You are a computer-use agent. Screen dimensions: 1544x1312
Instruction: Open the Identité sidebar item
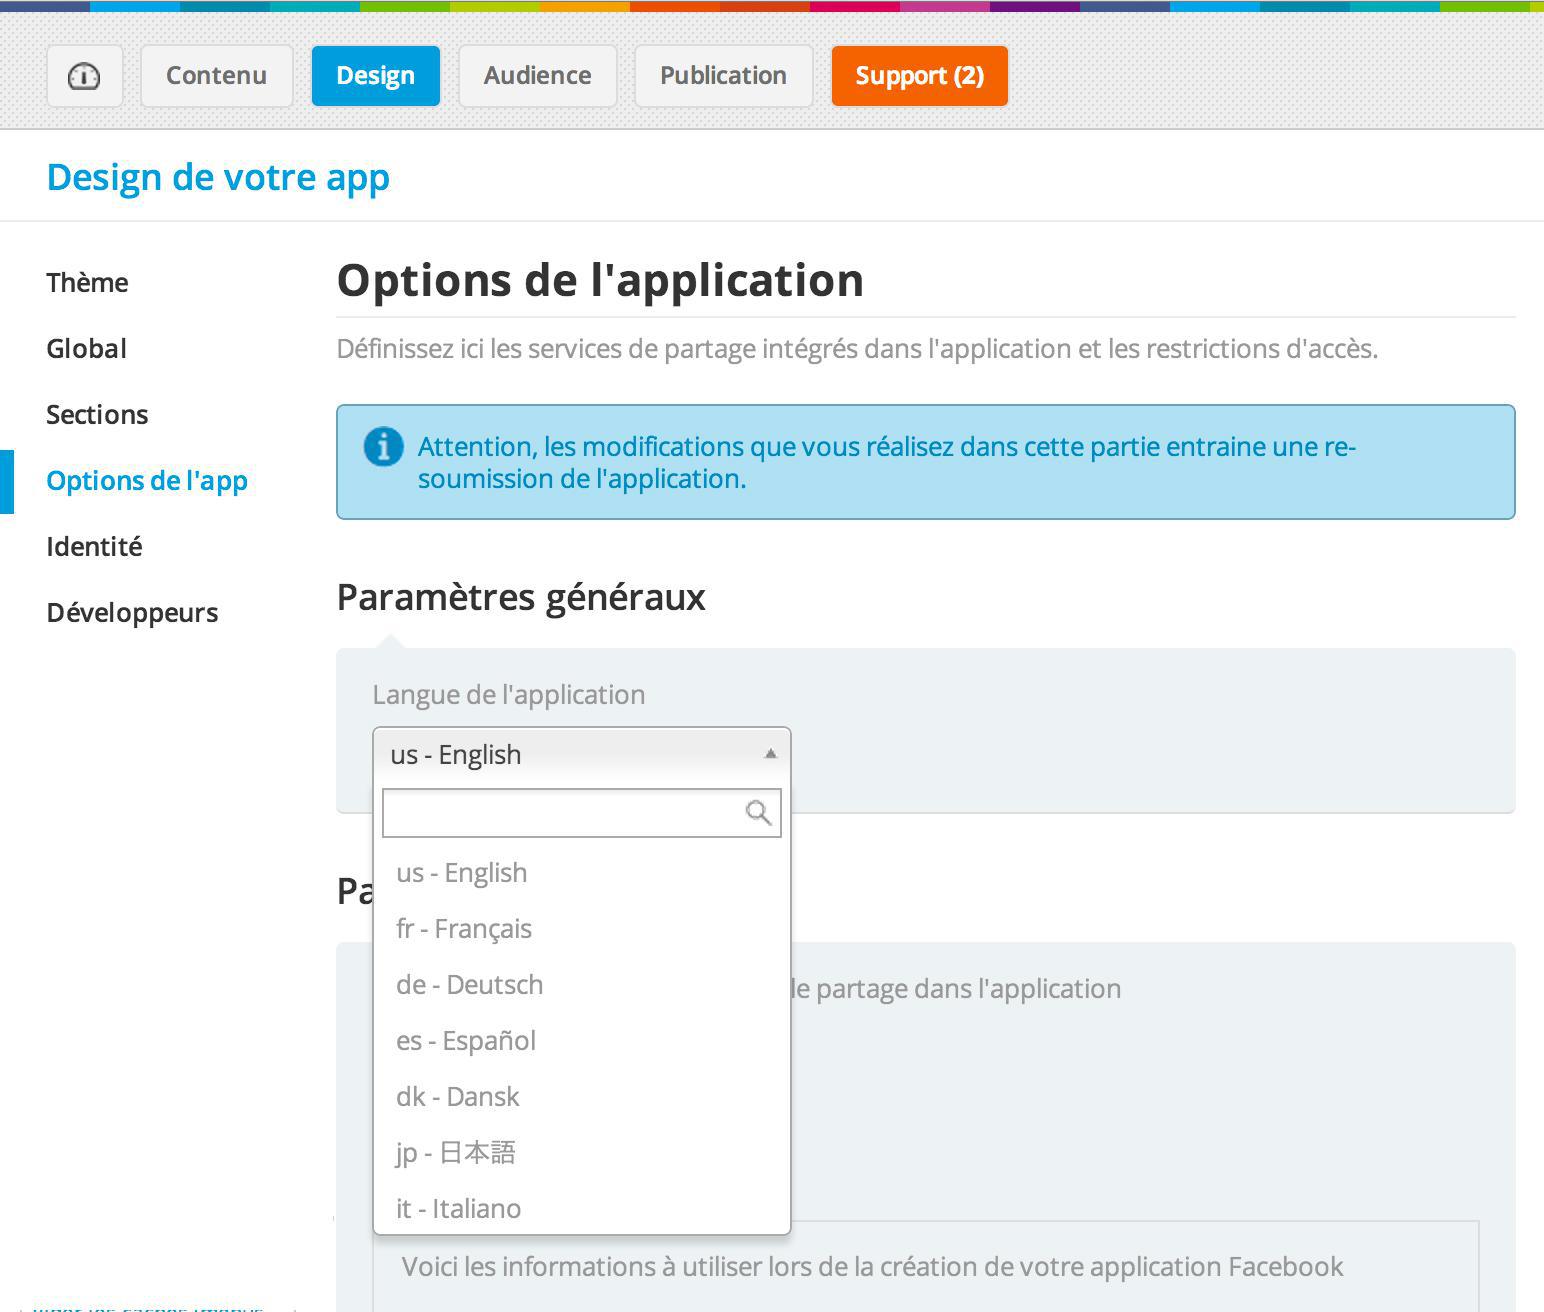(x=94, y=547)
